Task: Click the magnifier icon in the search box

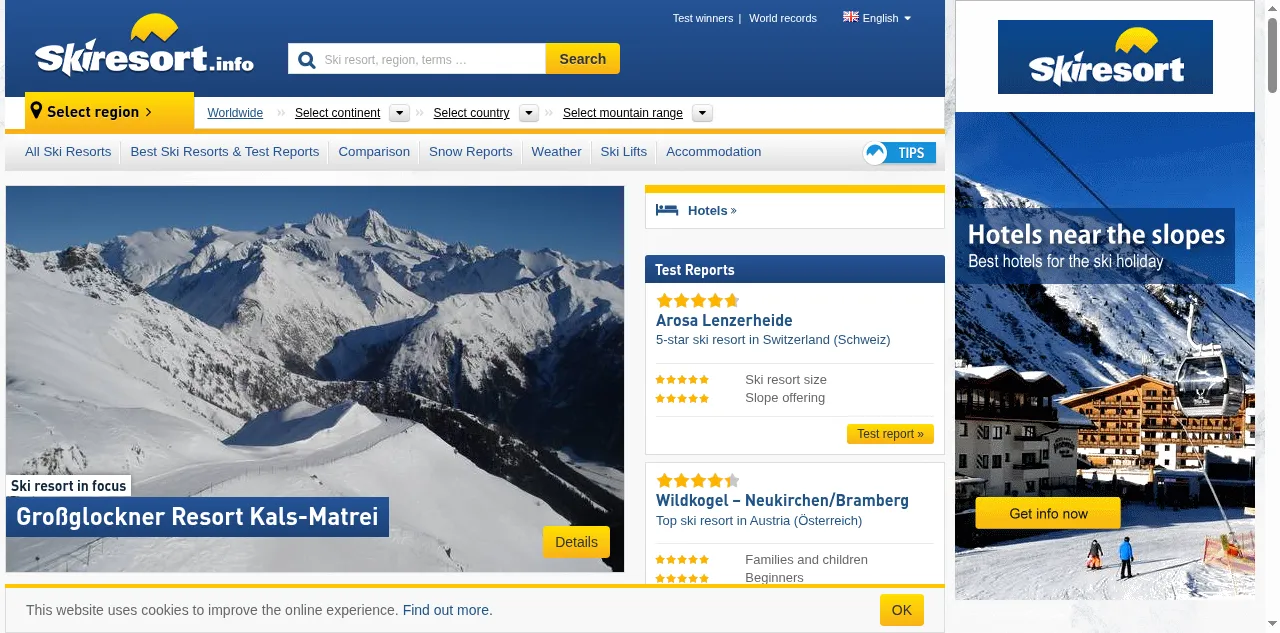Action: pos(307,59)
